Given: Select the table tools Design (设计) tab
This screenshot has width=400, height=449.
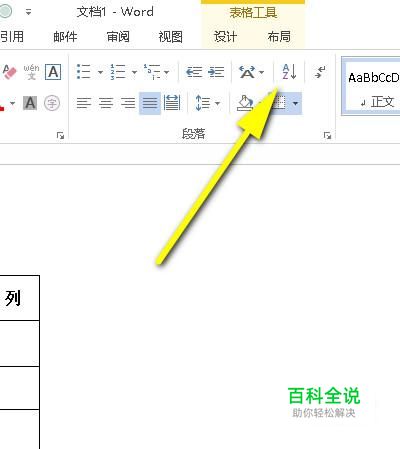Looking at the screenshot, I should (225, 36).
